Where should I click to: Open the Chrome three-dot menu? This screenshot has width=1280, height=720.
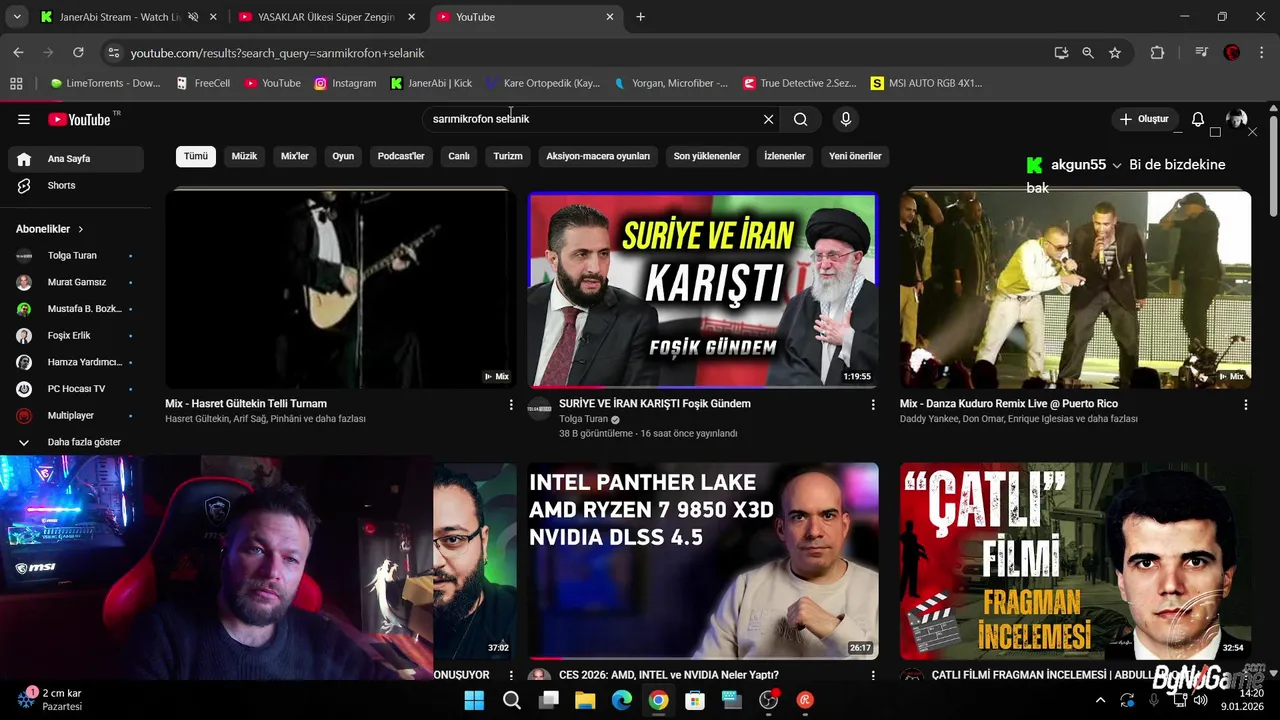pyautogui.click(x=1262, y=53)
